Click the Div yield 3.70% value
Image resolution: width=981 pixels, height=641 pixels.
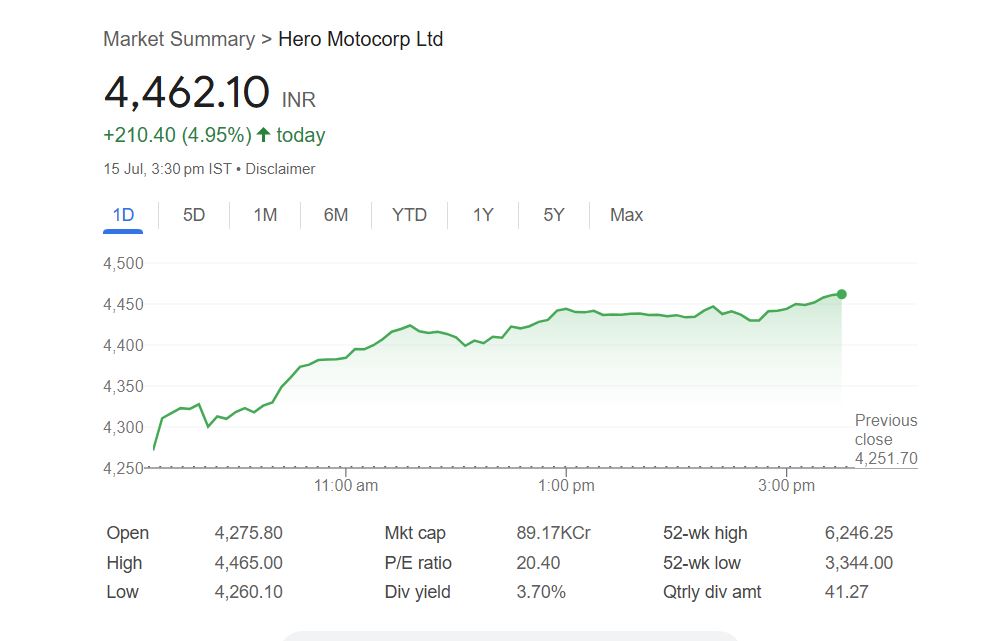tap(540, 592)
